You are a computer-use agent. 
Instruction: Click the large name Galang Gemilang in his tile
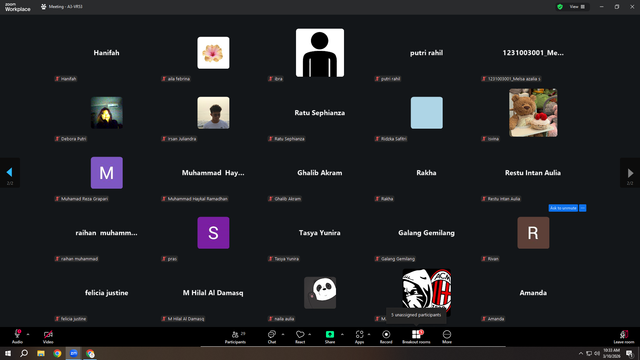click(427, 233)
